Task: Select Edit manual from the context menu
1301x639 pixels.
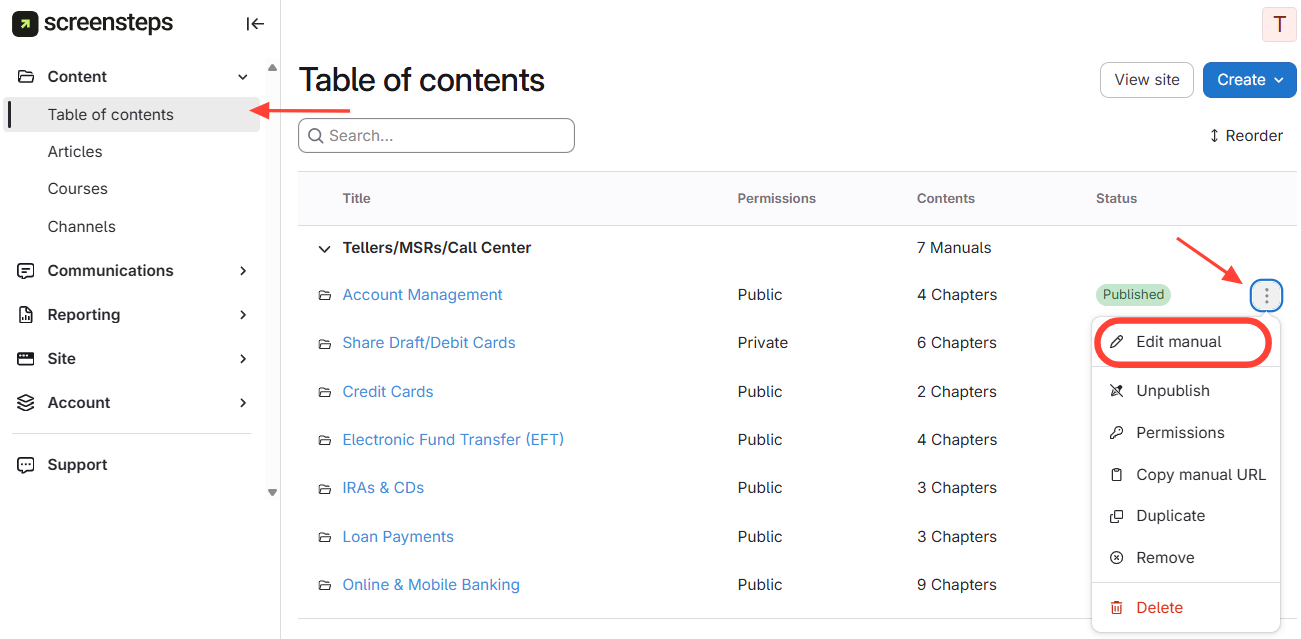Action: point(1179,342)
